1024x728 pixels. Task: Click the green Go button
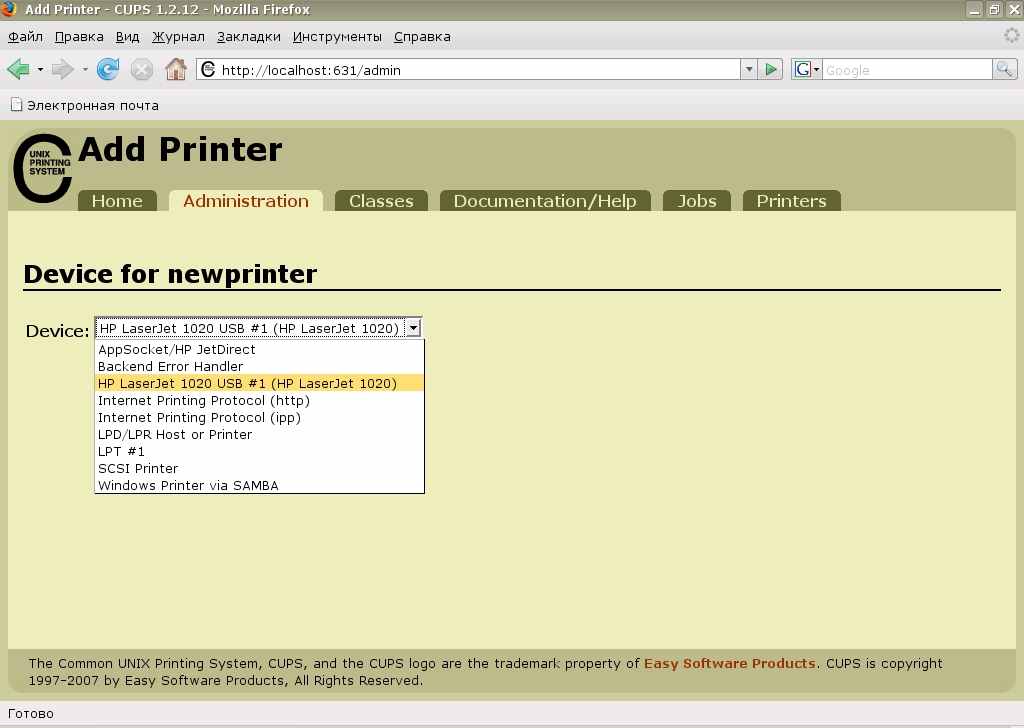[771, 69]
